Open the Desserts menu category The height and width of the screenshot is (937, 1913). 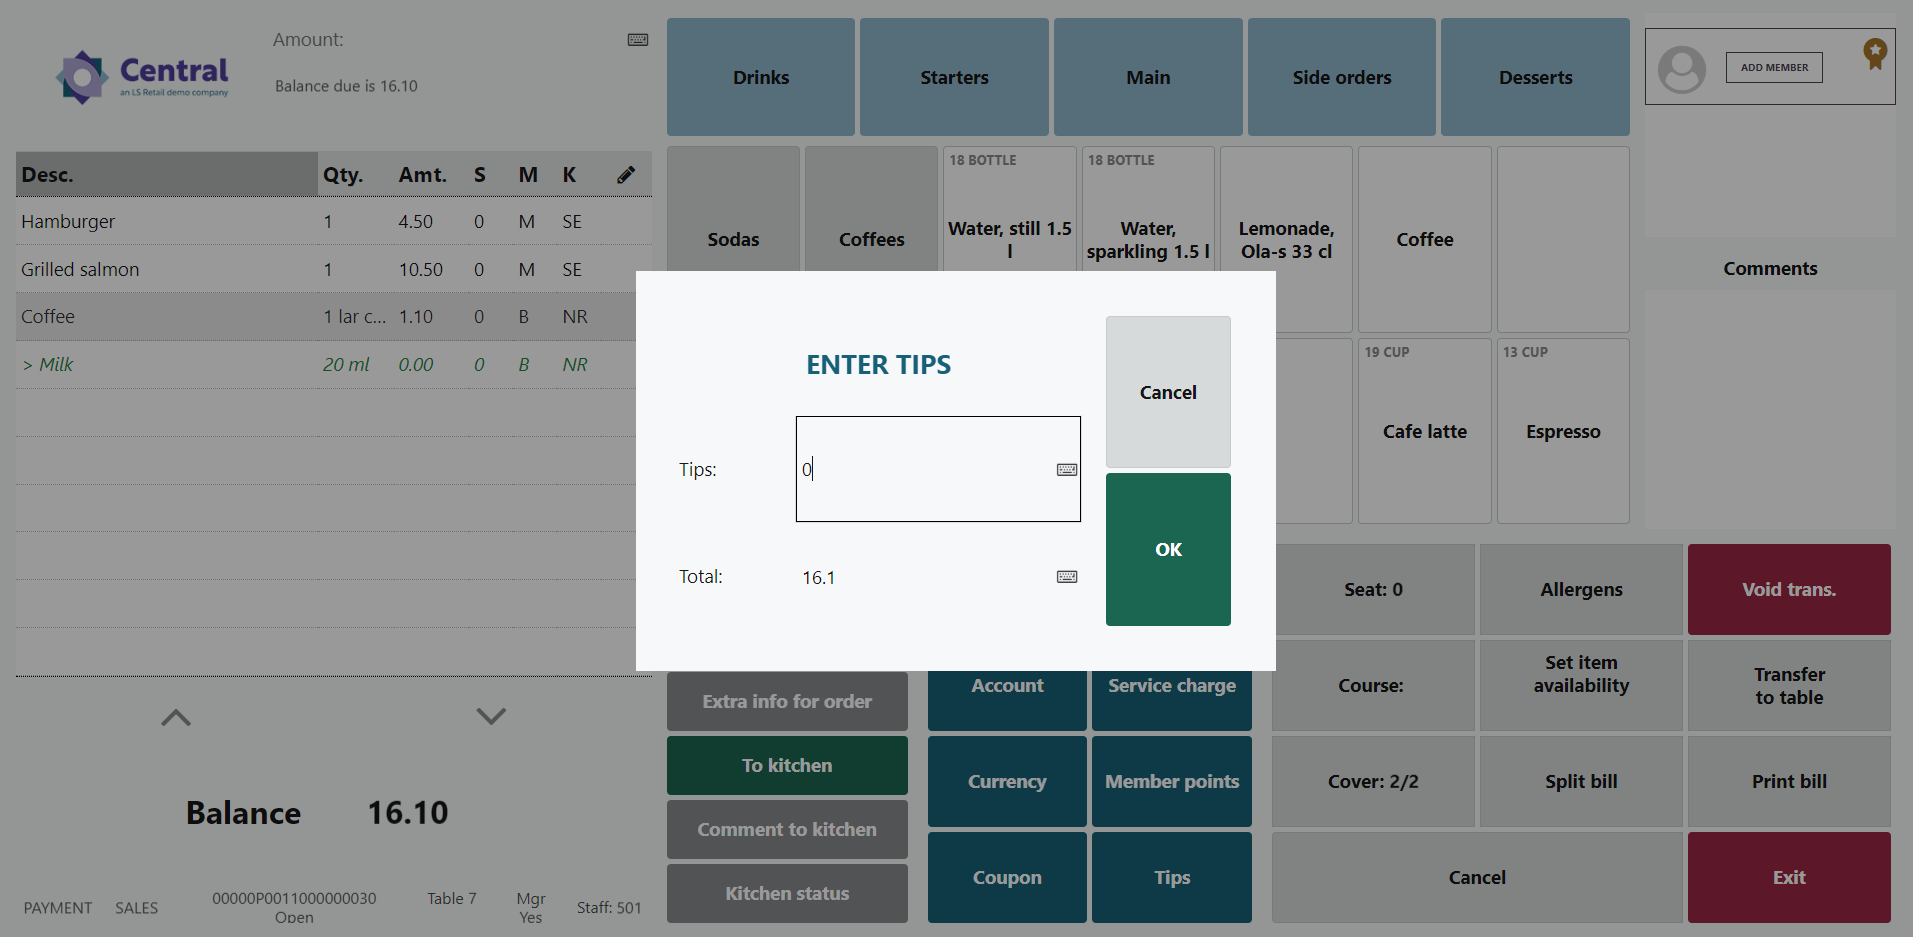[1535, 77]
